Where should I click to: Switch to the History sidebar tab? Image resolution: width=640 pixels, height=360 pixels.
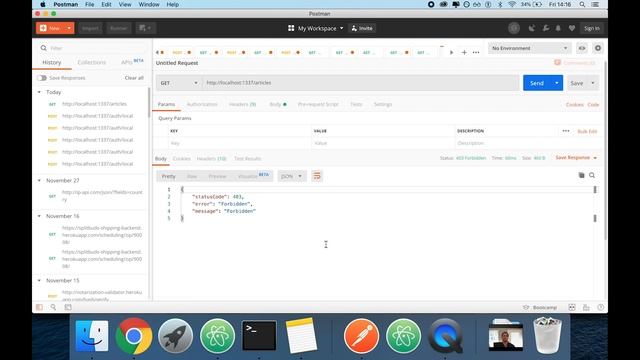tap(51, 62)
